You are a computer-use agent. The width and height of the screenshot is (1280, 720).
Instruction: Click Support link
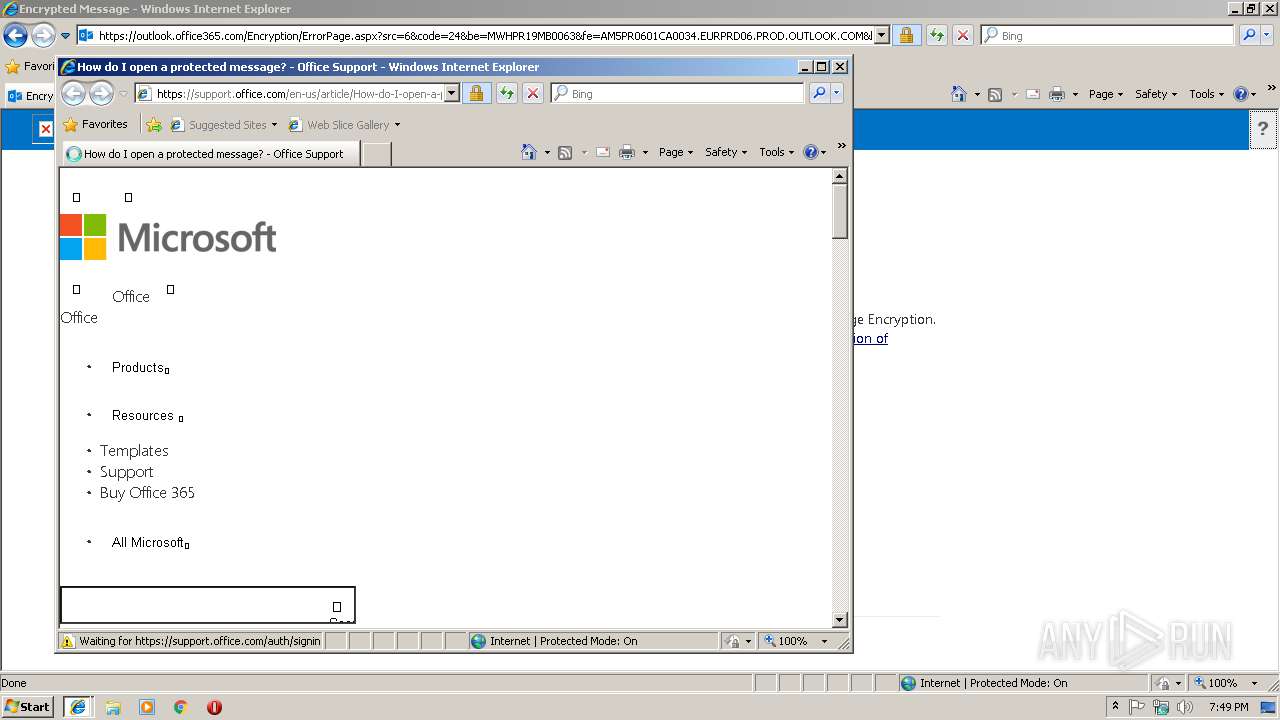tap(127, 472)
